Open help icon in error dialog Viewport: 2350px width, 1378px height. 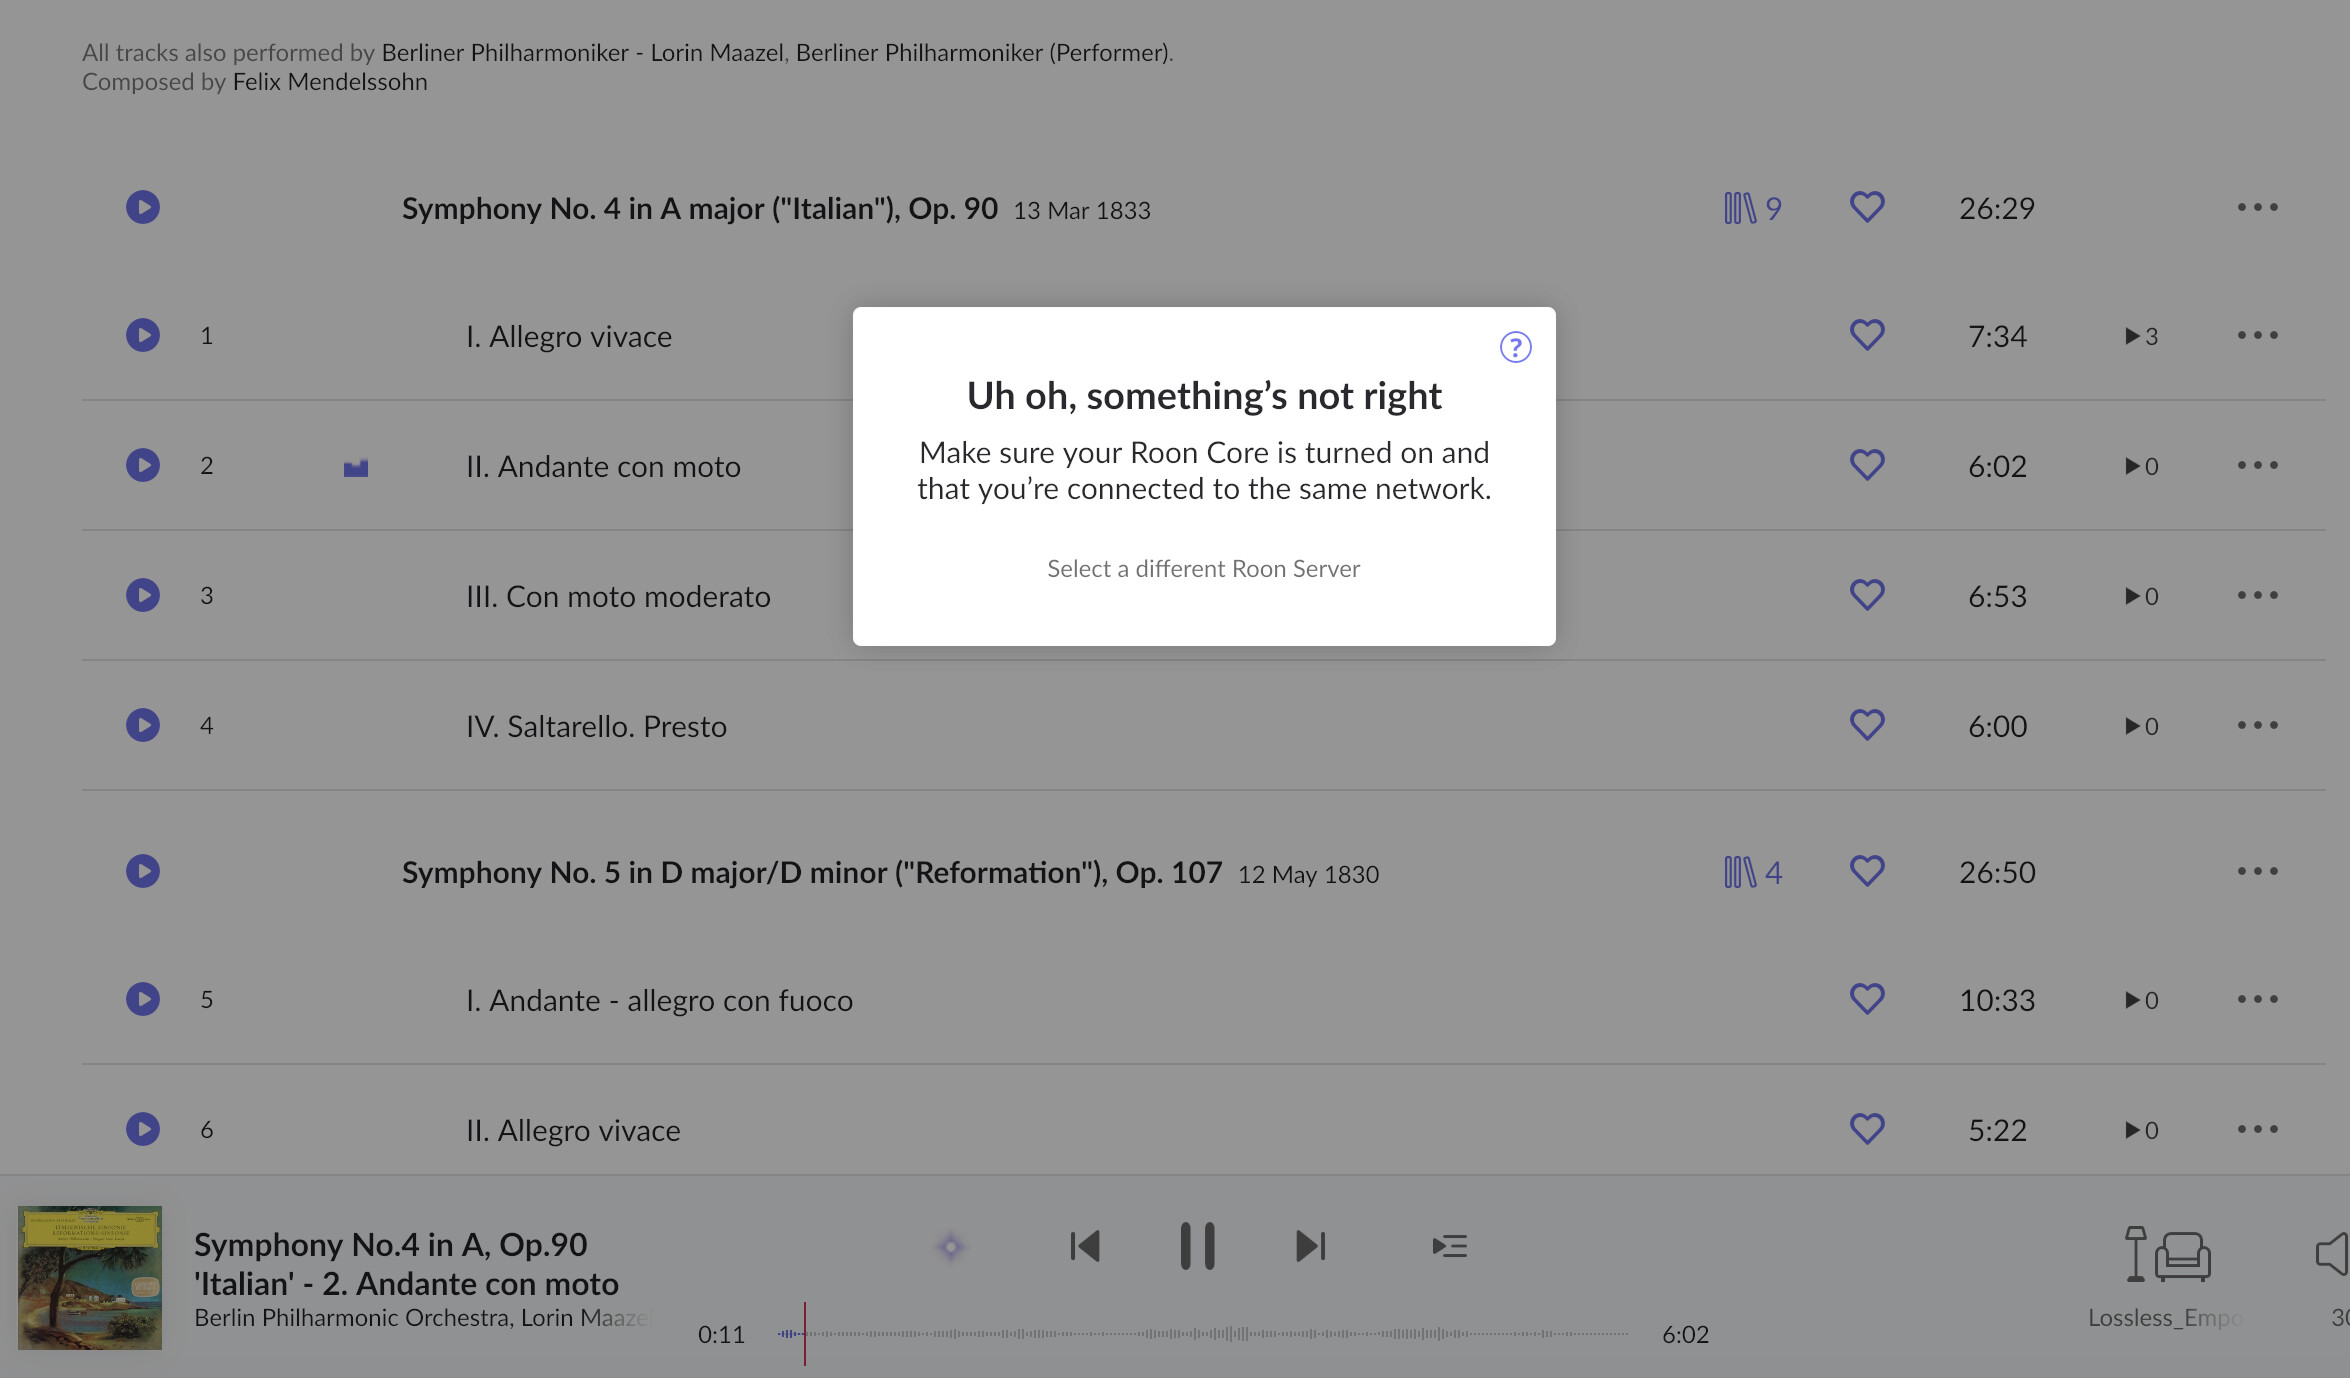(x=1515, y=347)
